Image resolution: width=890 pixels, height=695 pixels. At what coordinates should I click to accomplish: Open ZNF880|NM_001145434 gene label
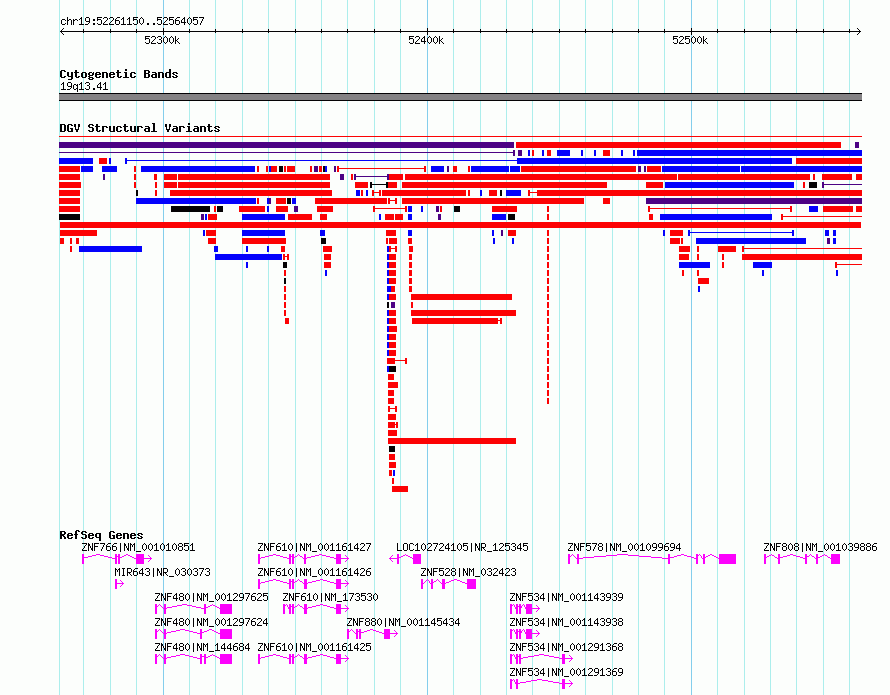(x=404, y=622)
